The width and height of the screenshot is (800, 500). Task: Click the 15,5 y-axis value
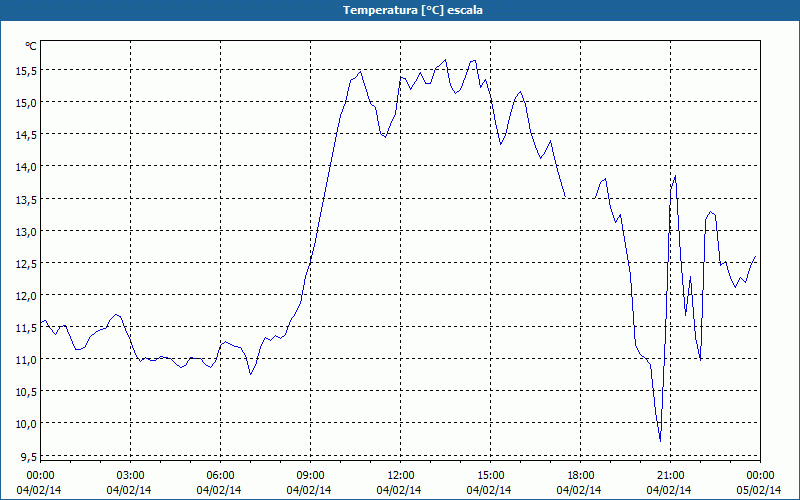[26, 71]
